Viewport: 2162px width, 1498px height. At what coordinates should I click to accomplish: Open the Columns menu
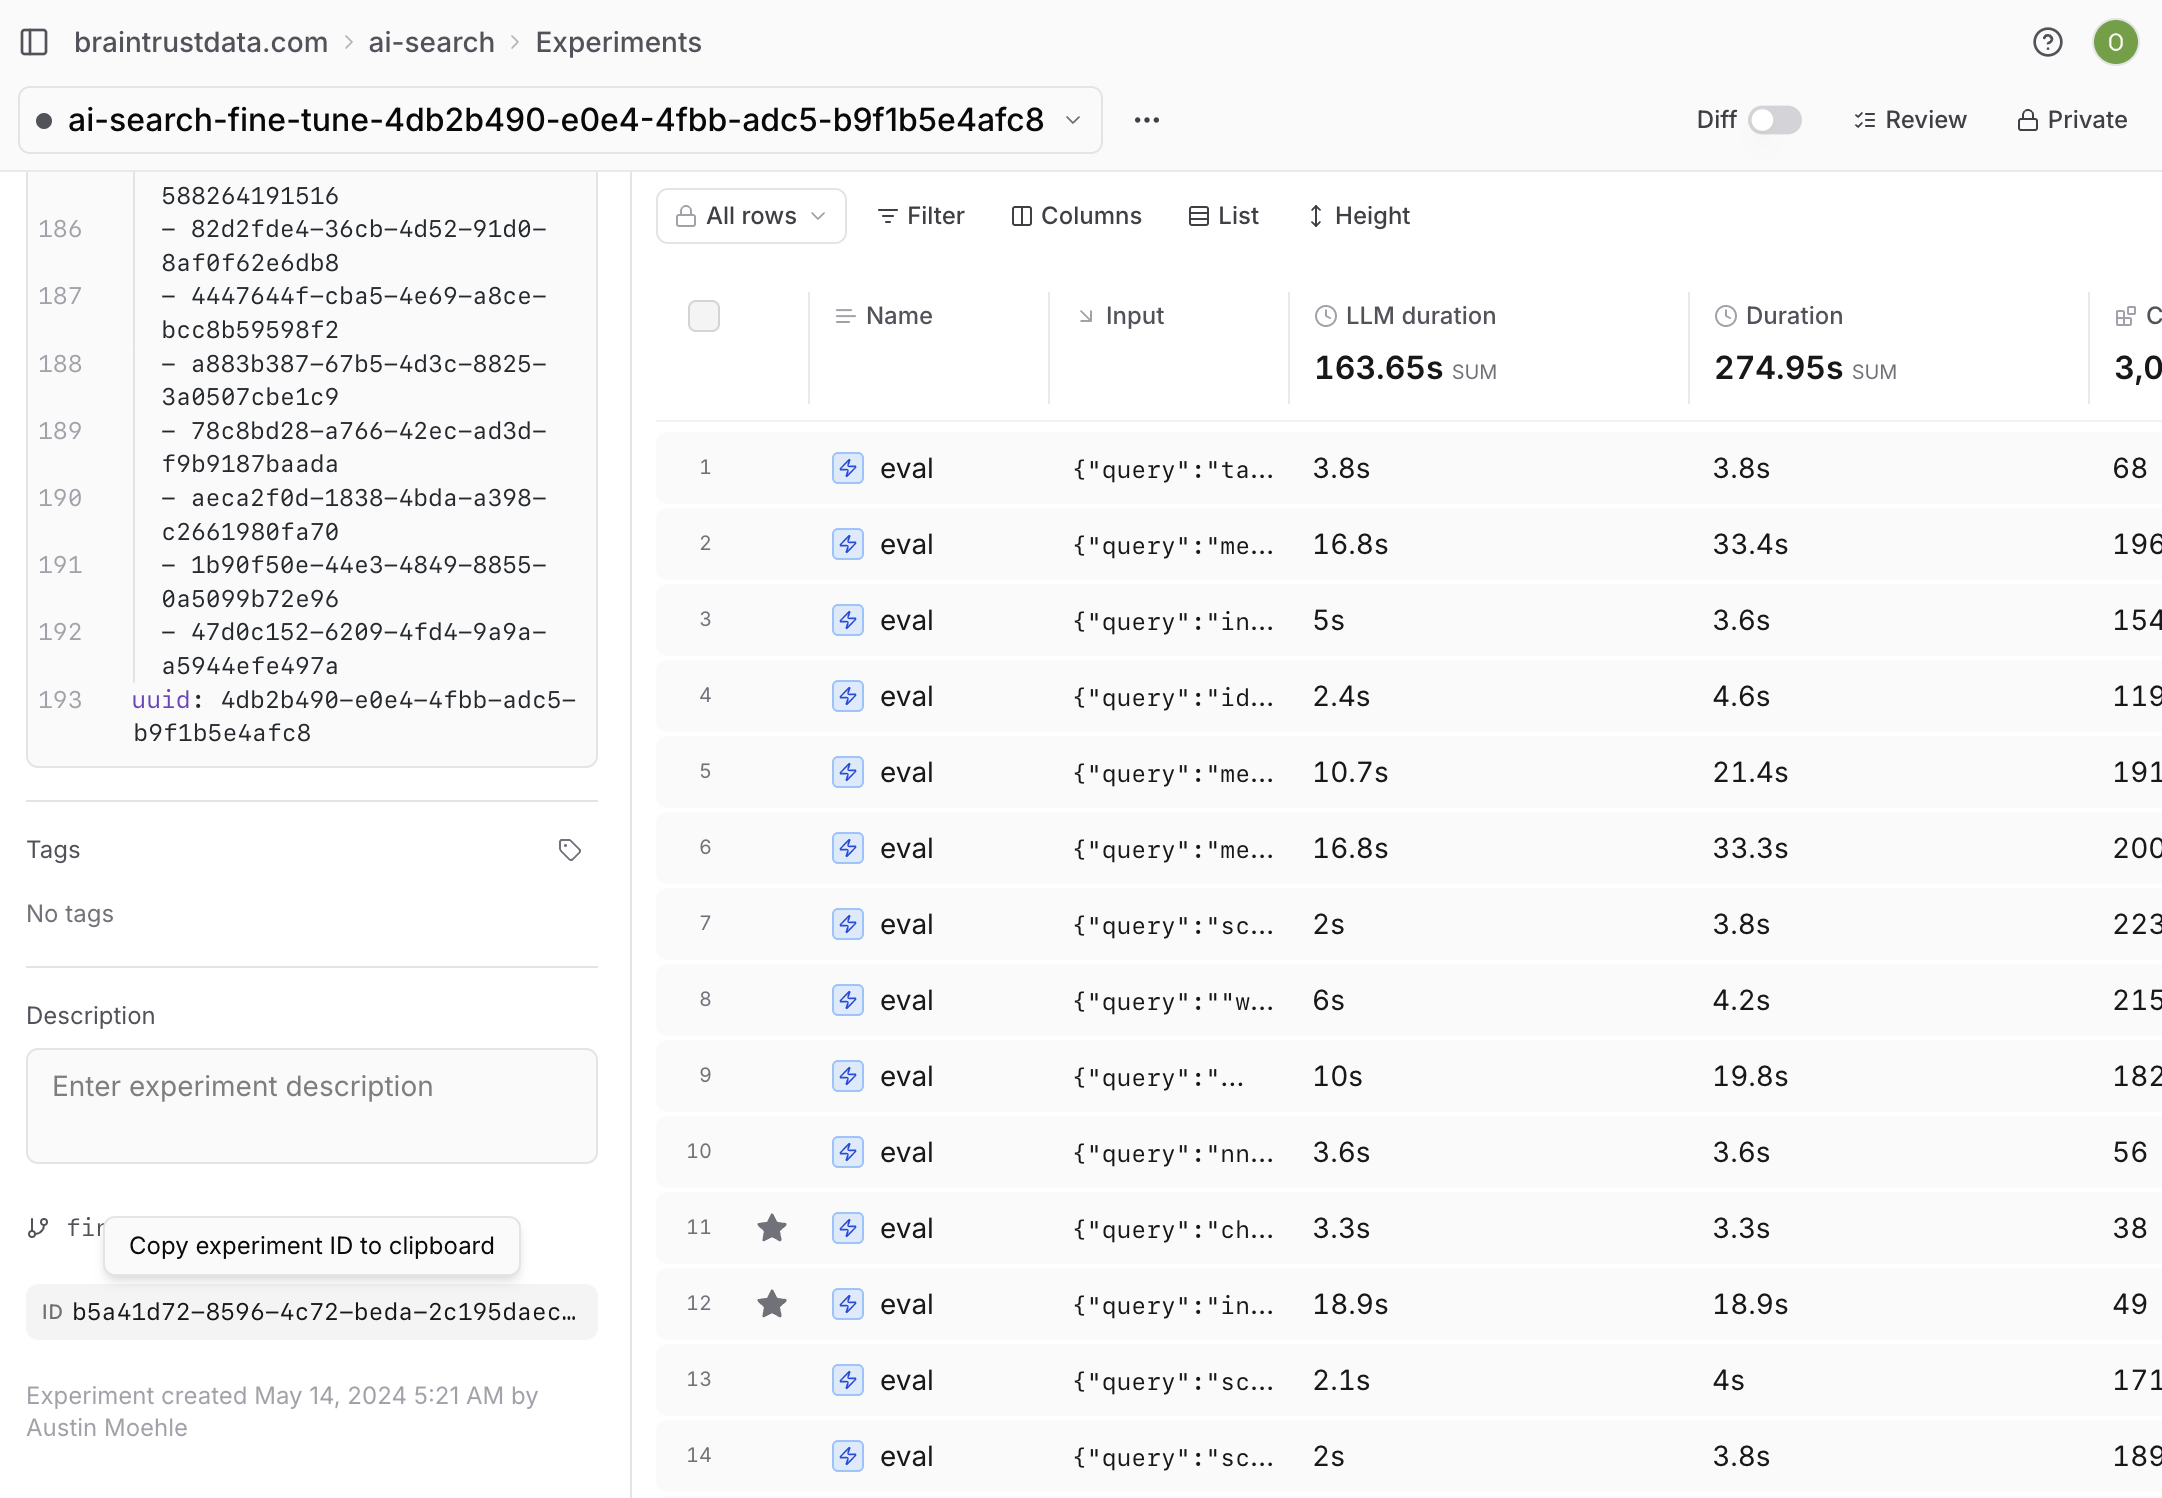1076,216
